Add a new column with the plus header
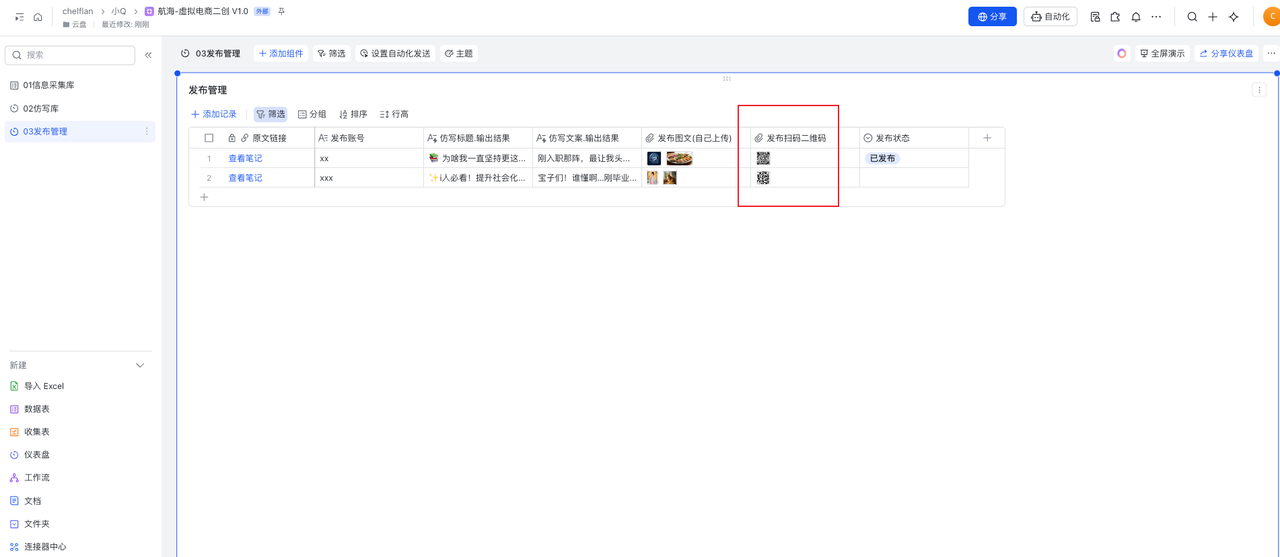 click(987, 138)
